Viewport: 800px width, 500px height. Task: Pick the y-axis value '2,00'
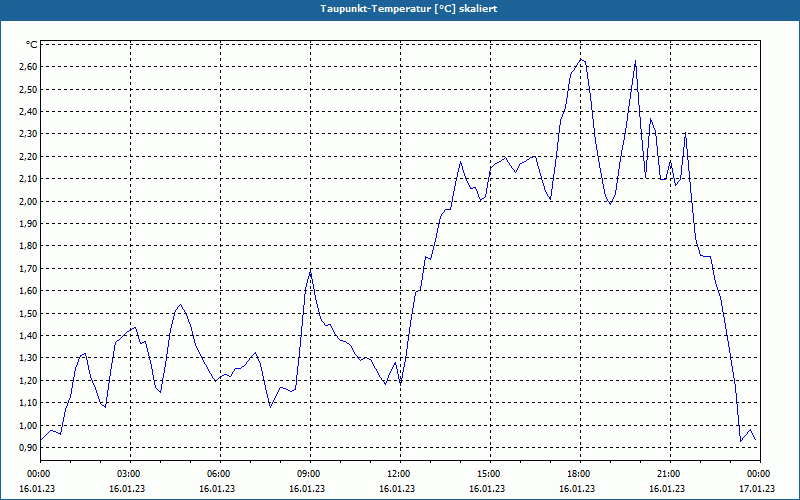click(x=29, y=202)
